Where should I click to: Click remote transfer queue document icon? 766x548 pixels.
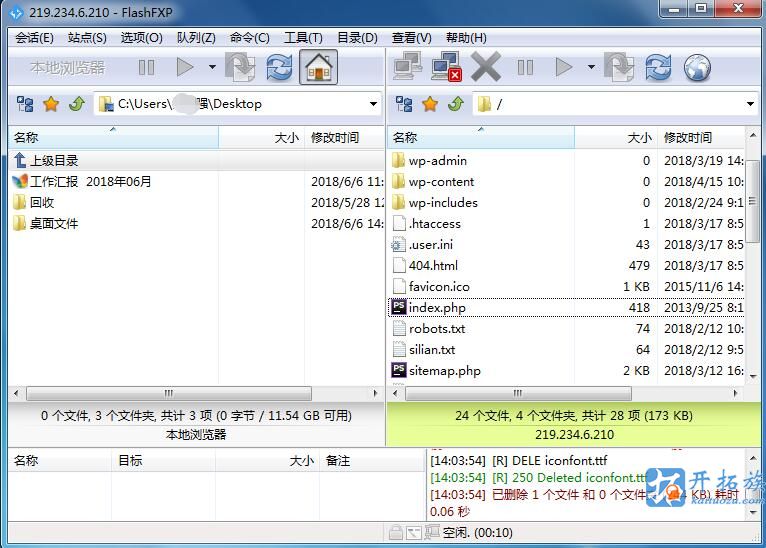[x=619, y=67]
